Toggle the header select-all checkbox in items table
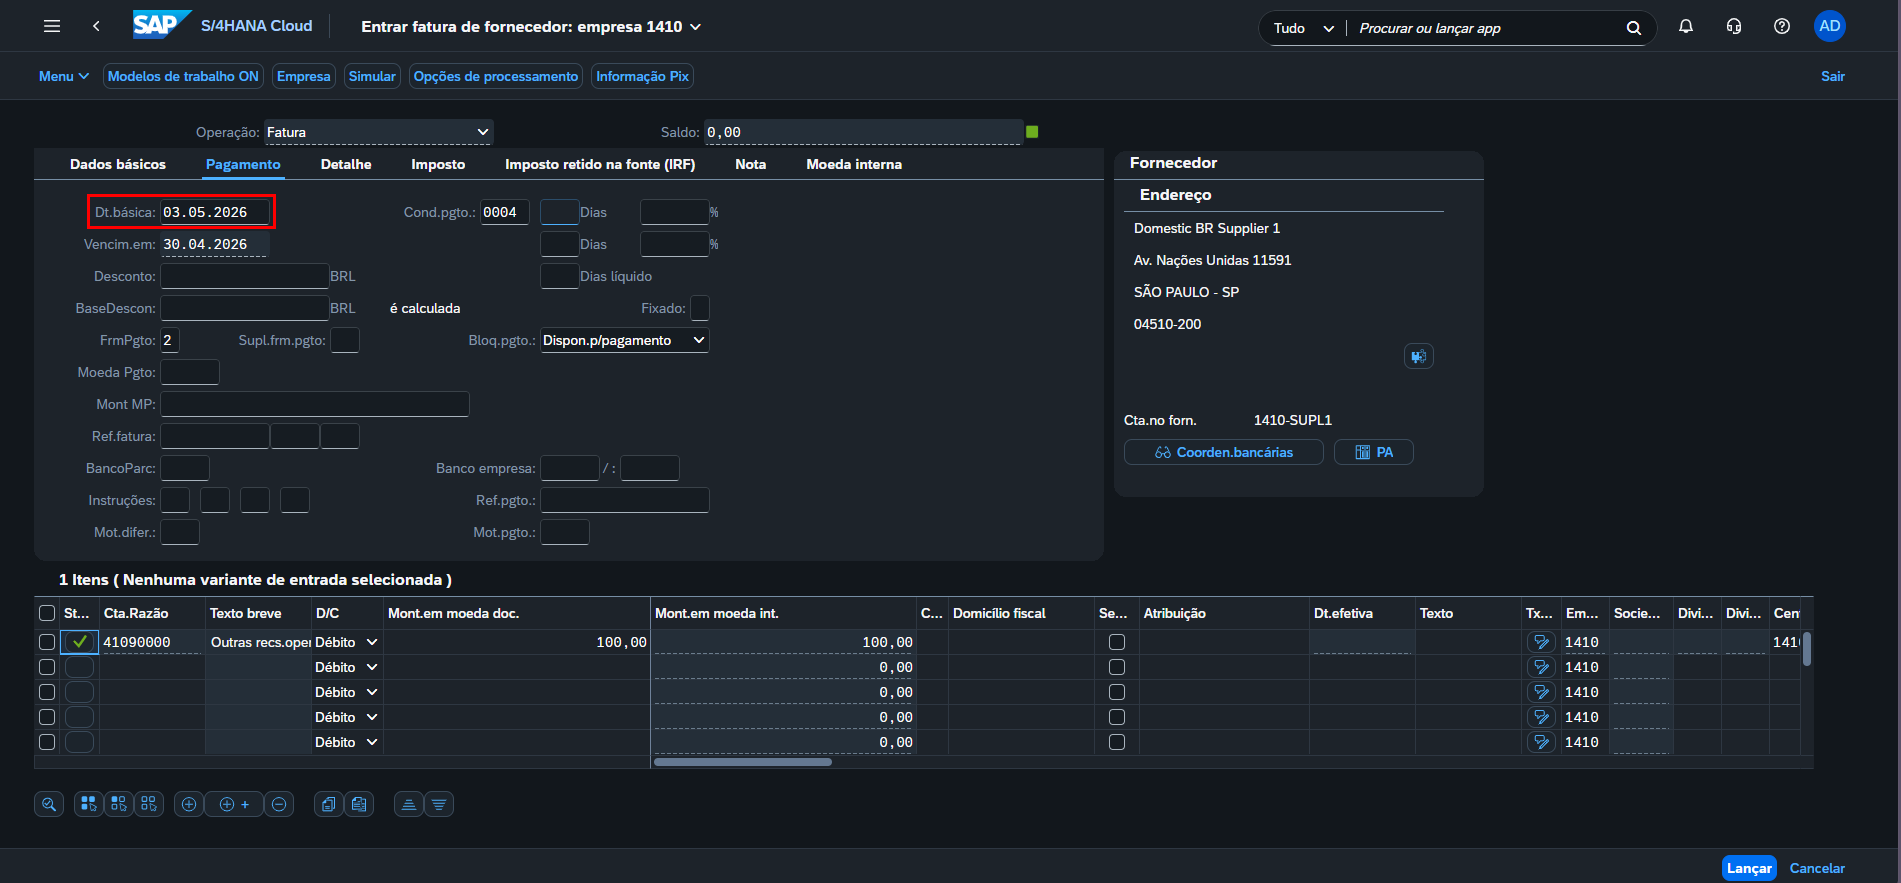The image size is (1901, 883). click(x=47, y=613)
